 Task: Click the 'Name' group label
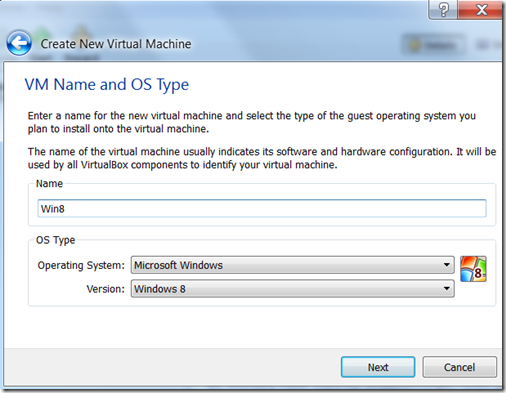click(49, 183)
